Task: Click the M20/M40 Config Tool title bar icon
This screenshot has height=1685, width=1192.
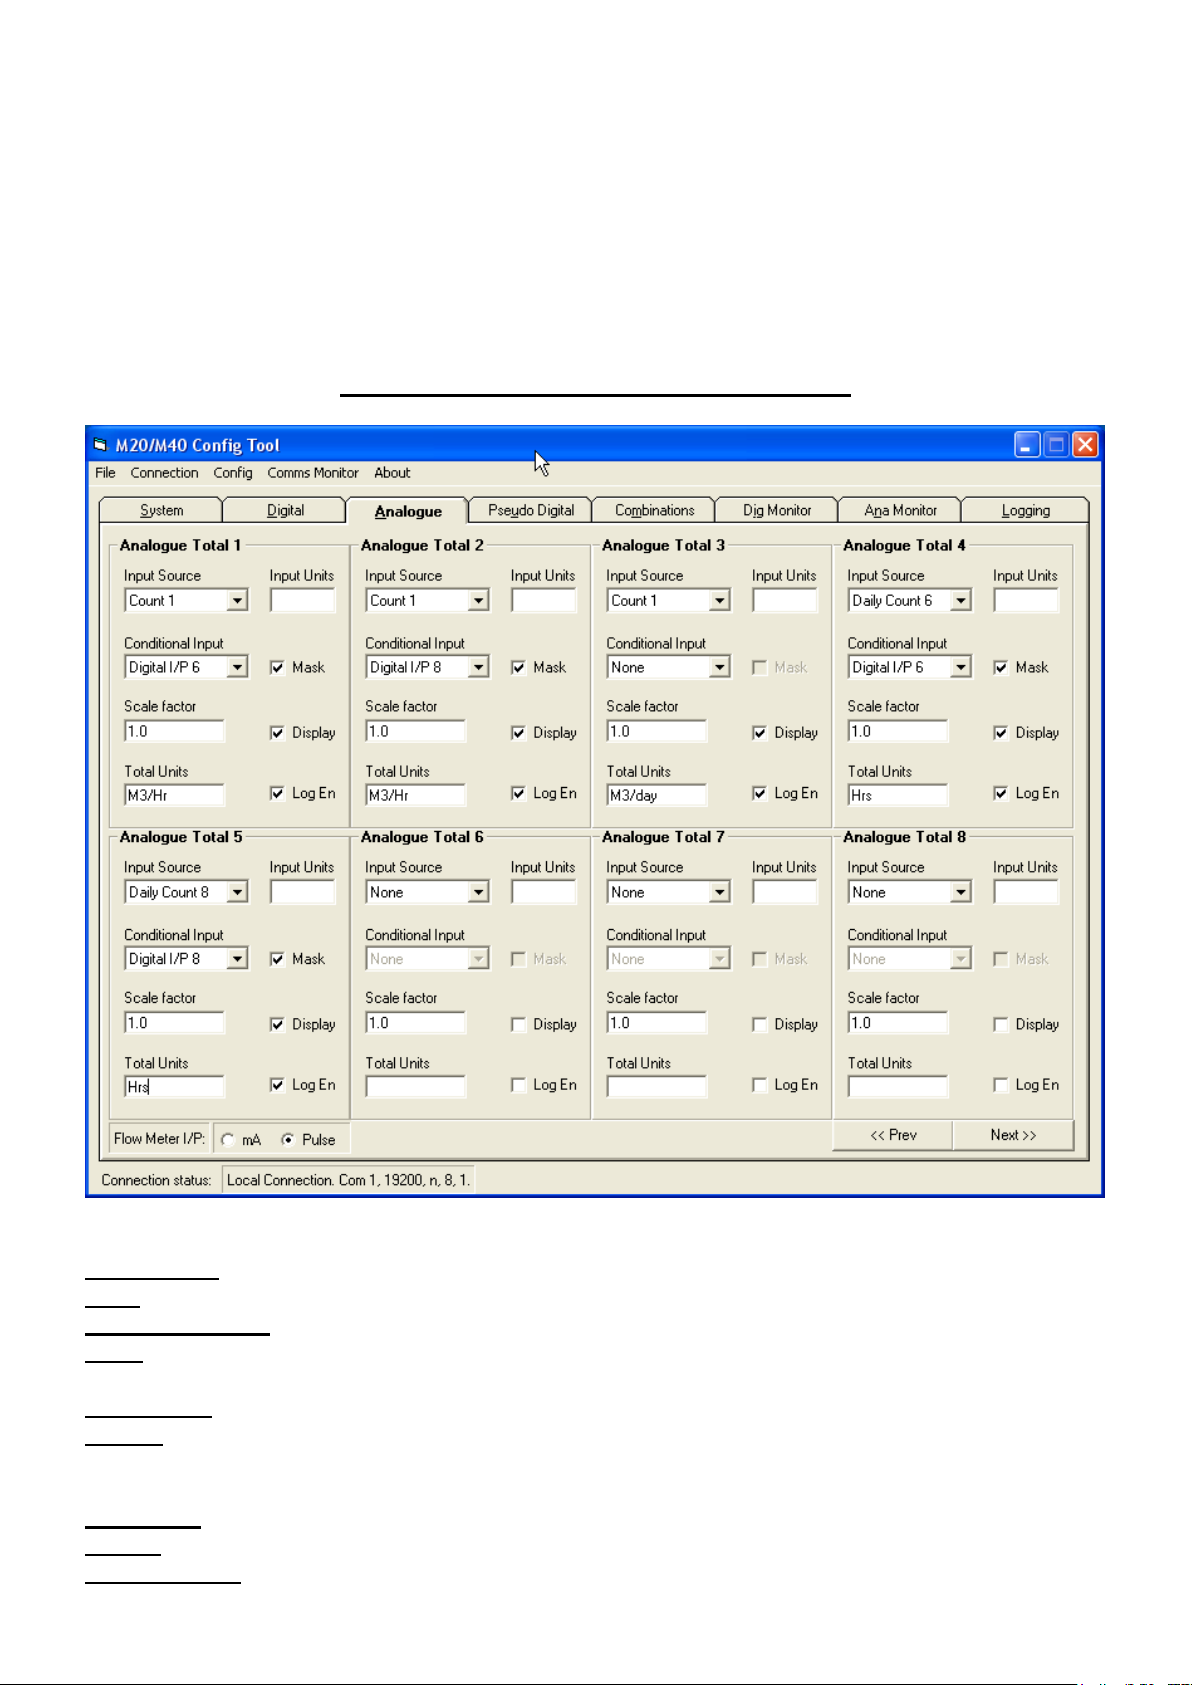Action: (x=100, y=445)
